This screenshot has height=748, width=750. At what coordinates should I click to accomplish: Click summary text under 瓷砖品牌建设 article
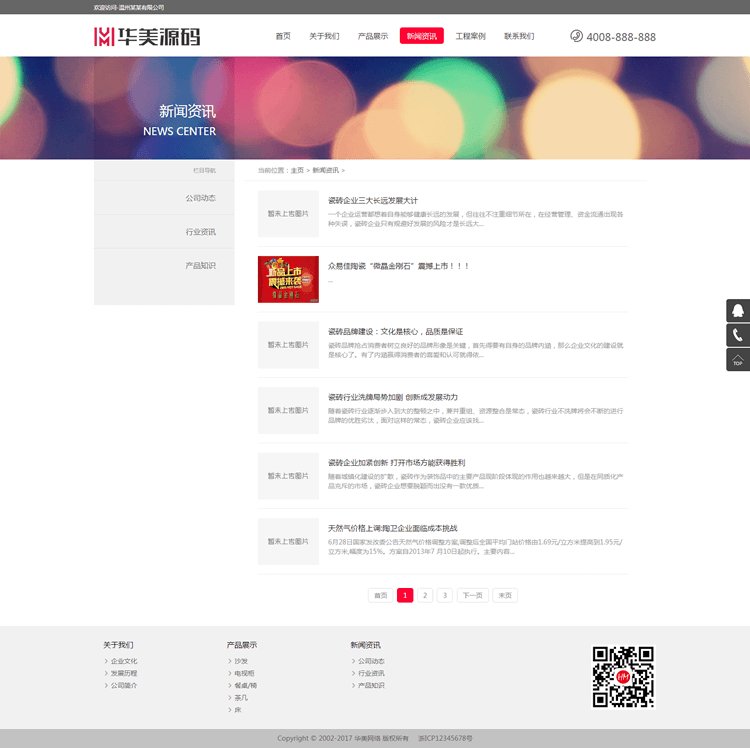(475, 350)
